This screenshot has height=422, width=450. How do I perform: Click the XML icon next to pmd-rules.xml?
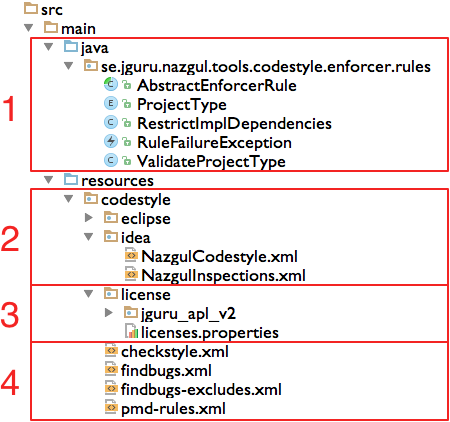pyautogui.click(x=111, y=407)
